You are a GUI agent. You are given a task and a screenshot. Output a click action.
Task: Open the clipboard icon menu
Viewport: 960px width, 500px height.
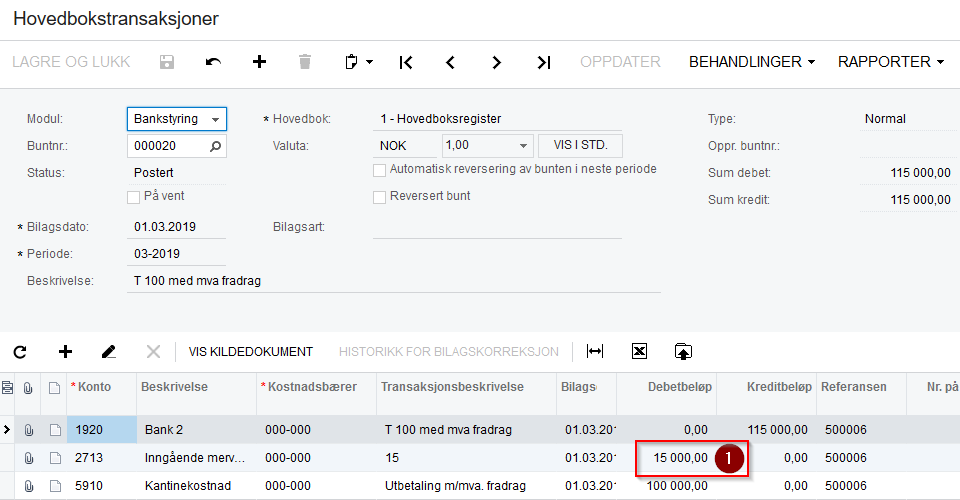(358, 62)
